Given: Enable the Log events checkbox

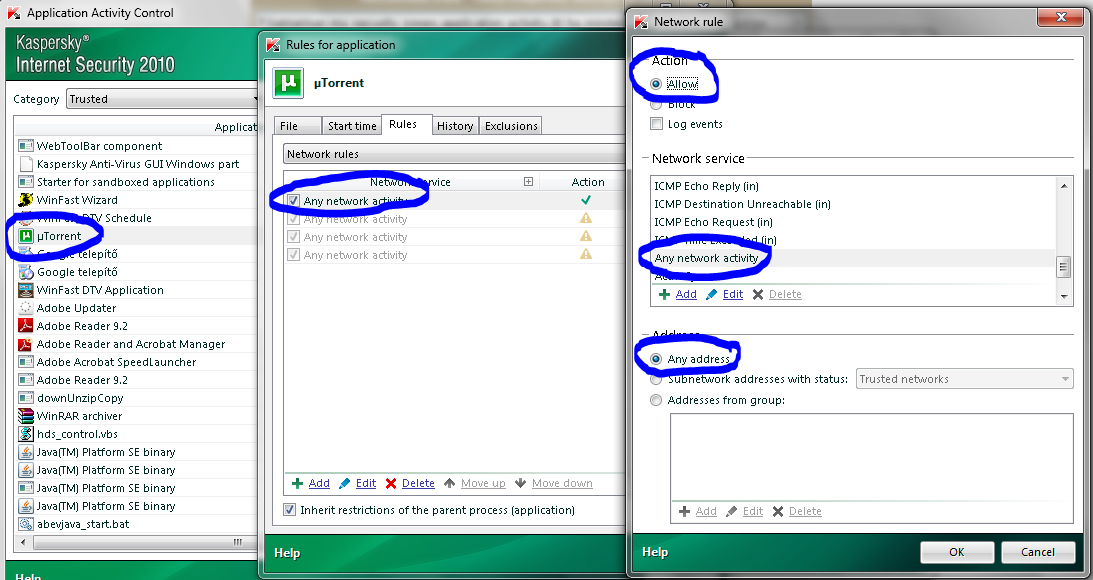Looking at the screenshot, I should 656,124.
